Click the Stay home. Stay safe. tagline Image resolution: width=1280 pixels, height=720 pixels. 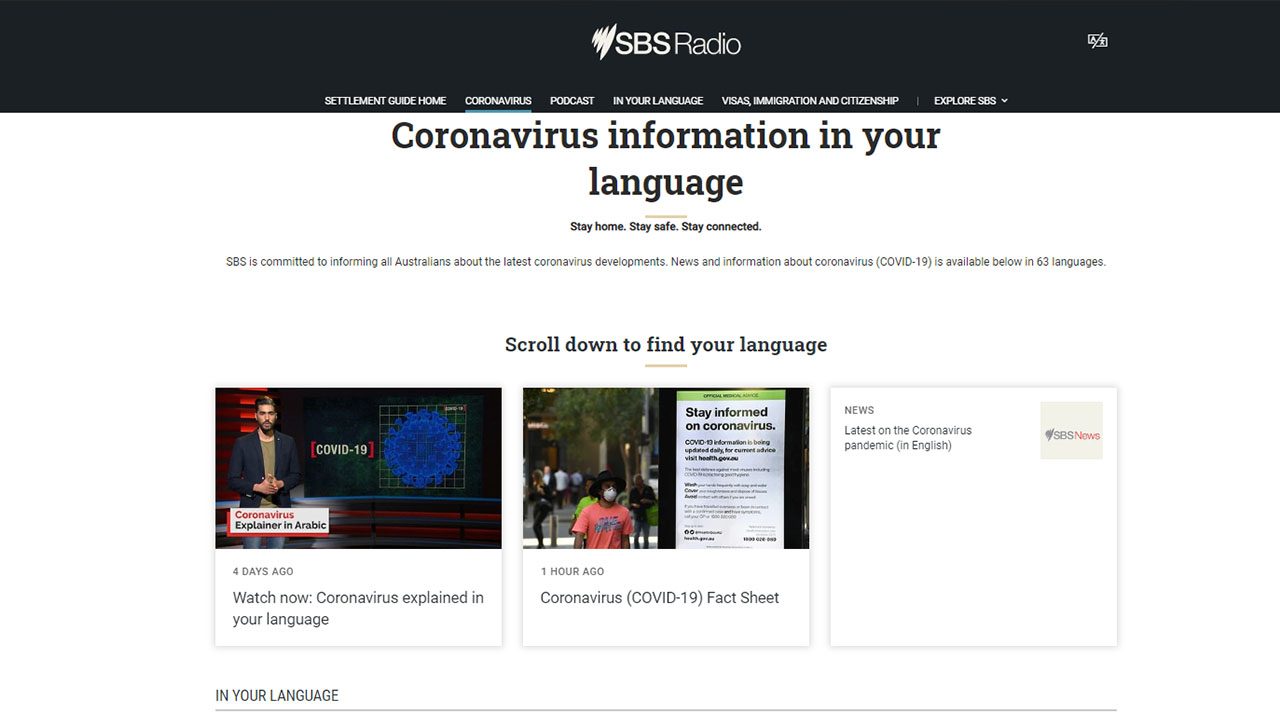[x=666, y=227]
